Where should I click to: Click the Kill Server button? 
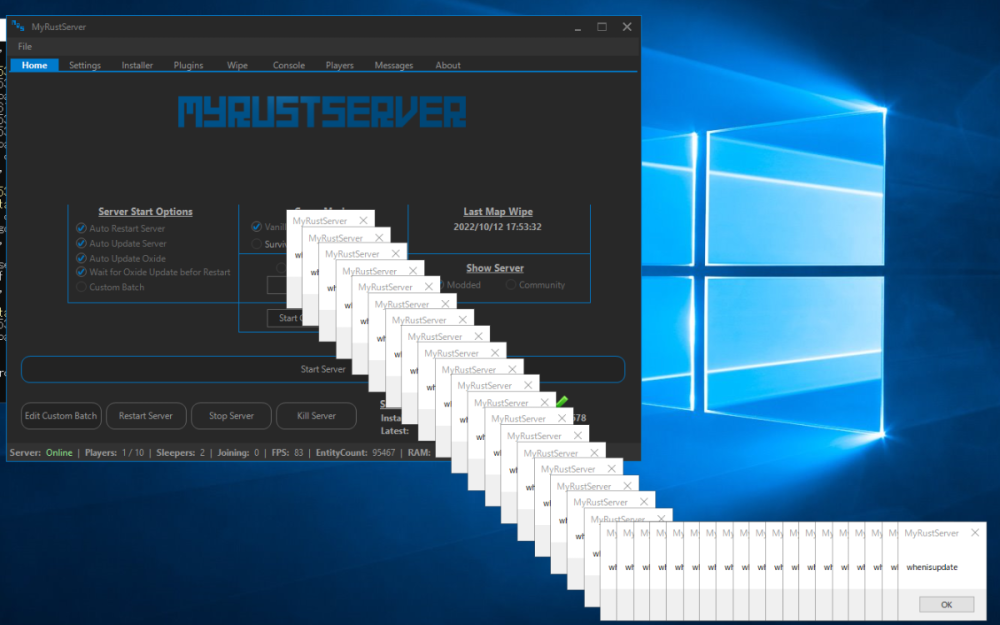316,416
